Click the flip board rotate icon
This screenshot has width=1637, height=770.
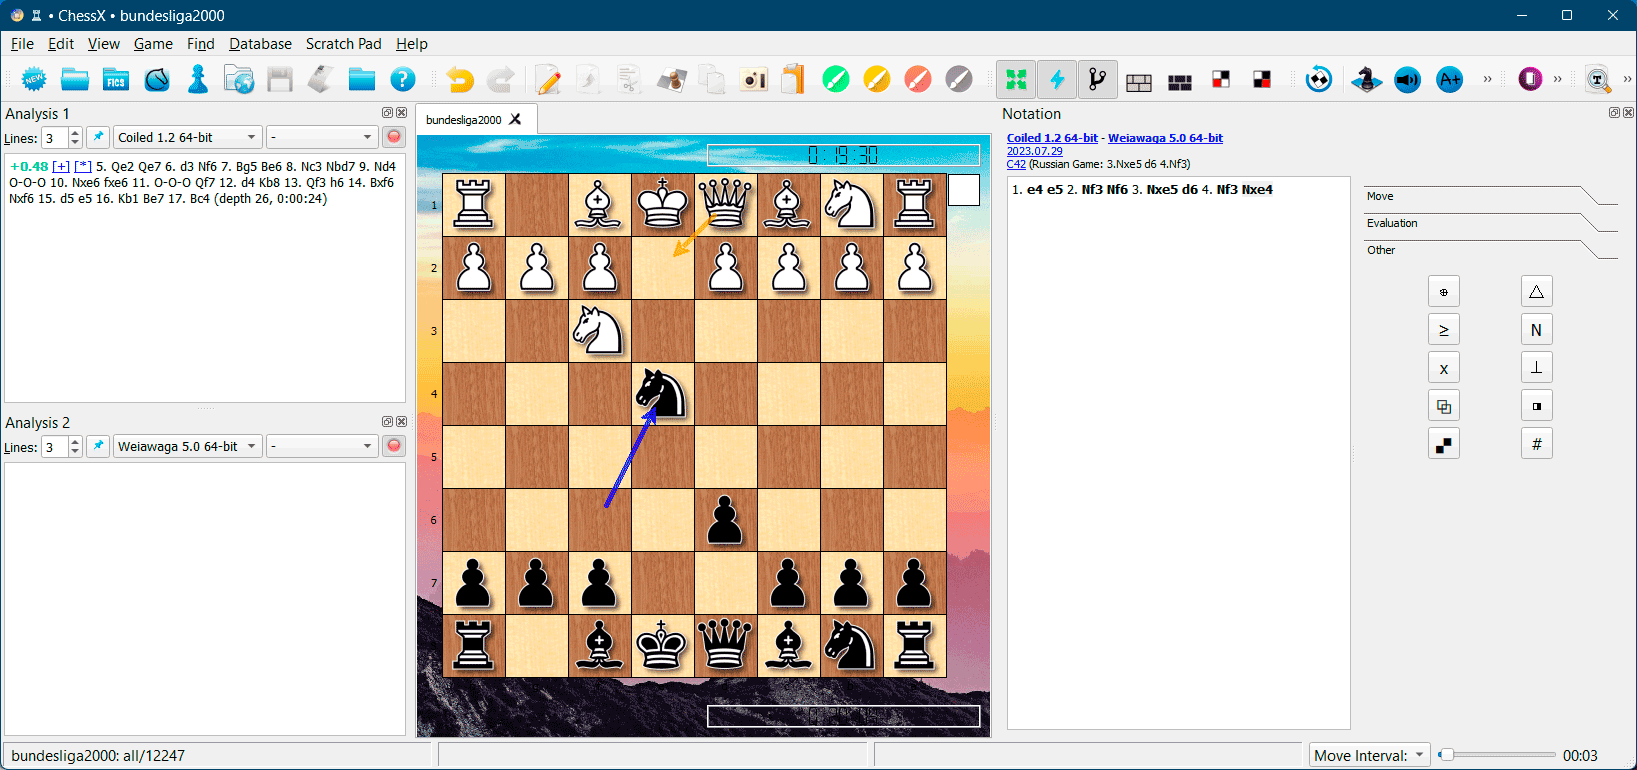point(1319,80)
